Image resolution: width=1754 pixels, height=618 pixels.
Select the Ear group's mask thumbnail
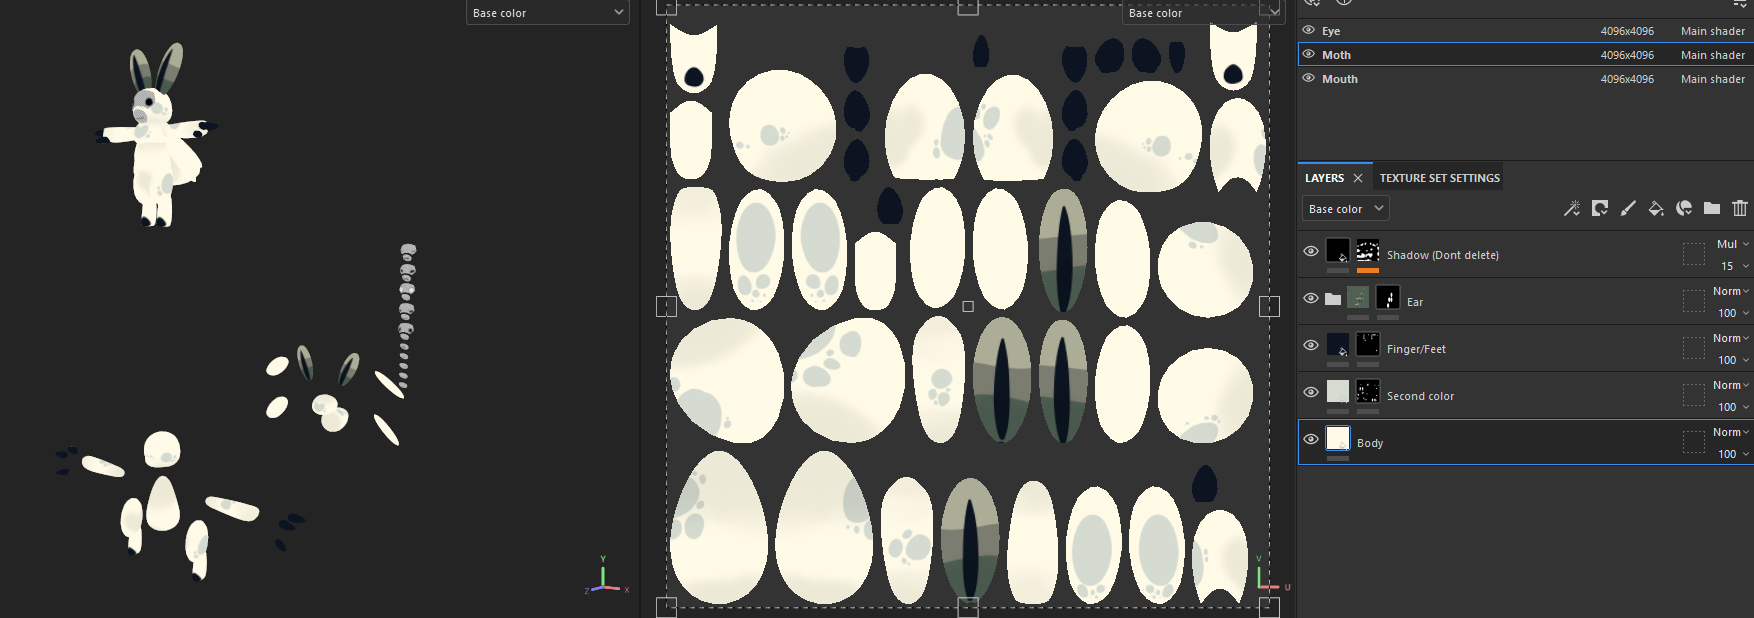point(1388,297)
